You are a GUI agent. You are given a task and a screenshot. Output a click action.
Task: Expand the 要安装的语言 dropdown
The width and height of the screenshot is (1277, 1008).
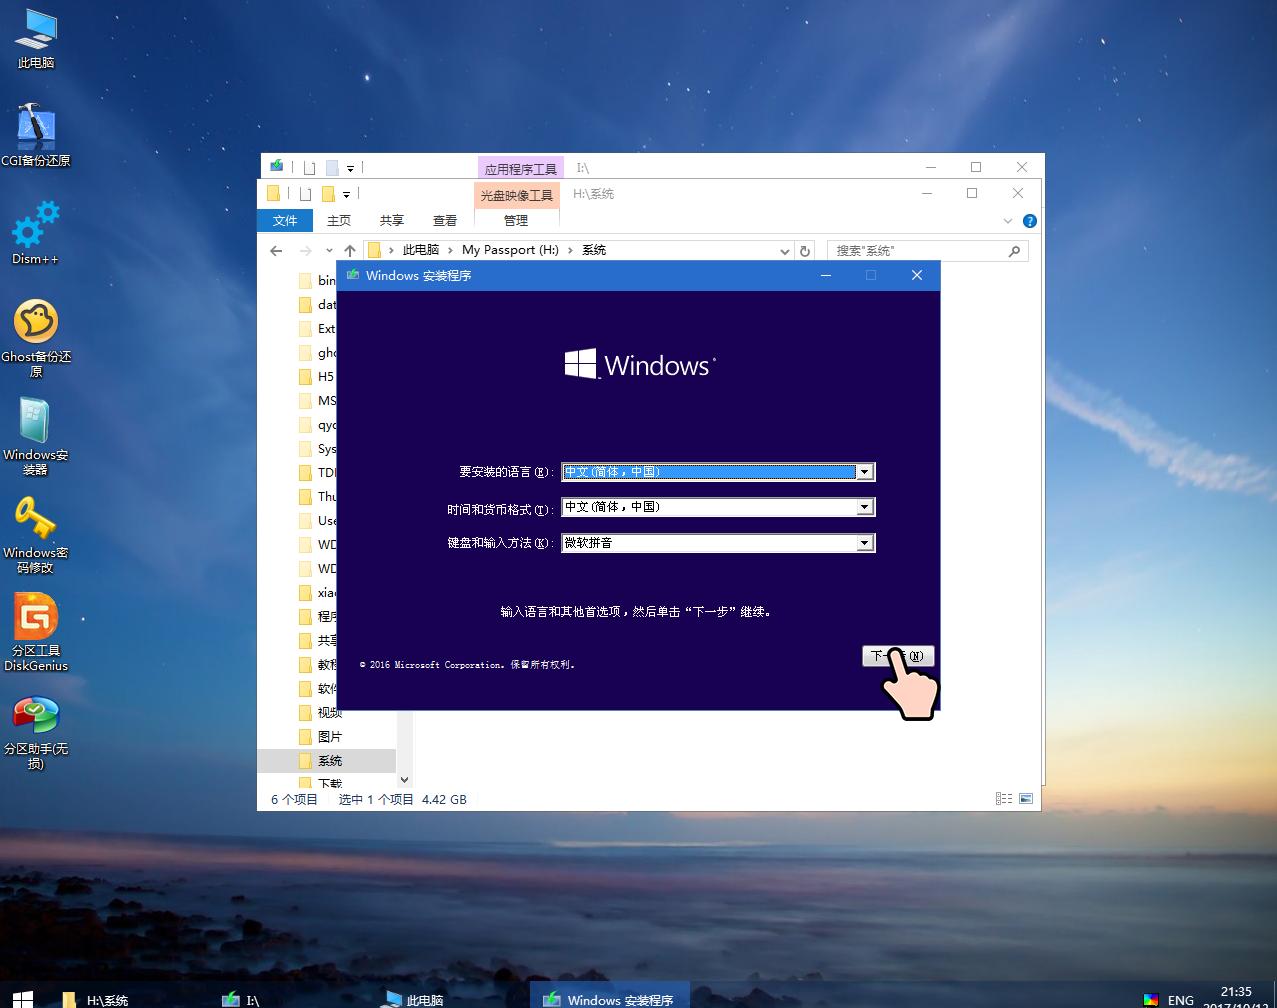pos(864,471)
